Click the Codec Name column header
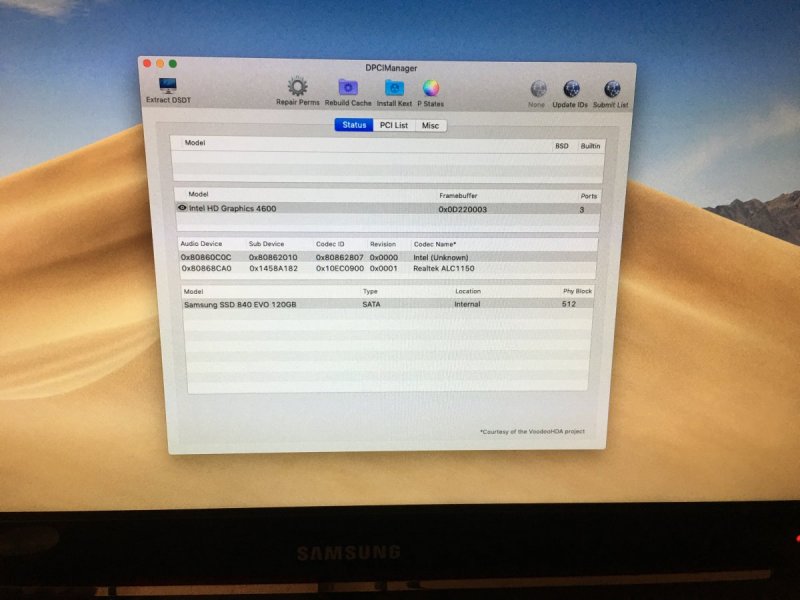This screenshot has width=800, height=600. pyautogui.click(x=435, y=244)
